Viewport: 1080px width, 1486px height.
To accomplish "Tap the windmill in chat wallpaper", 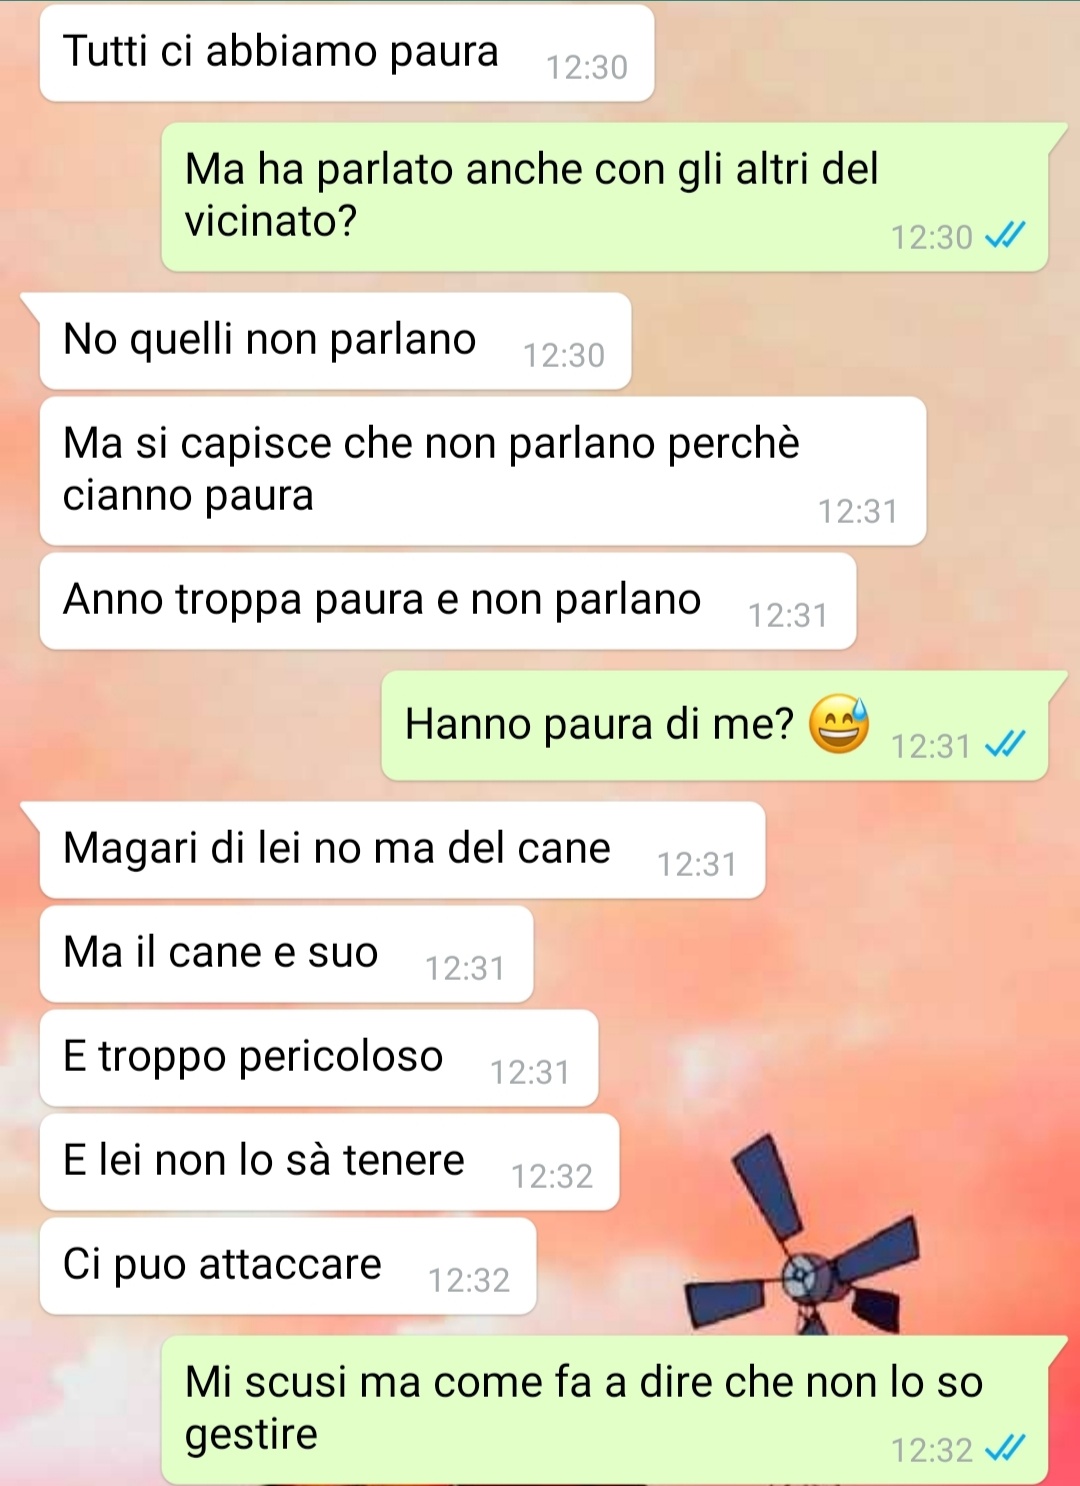I will pos(802,1238).
